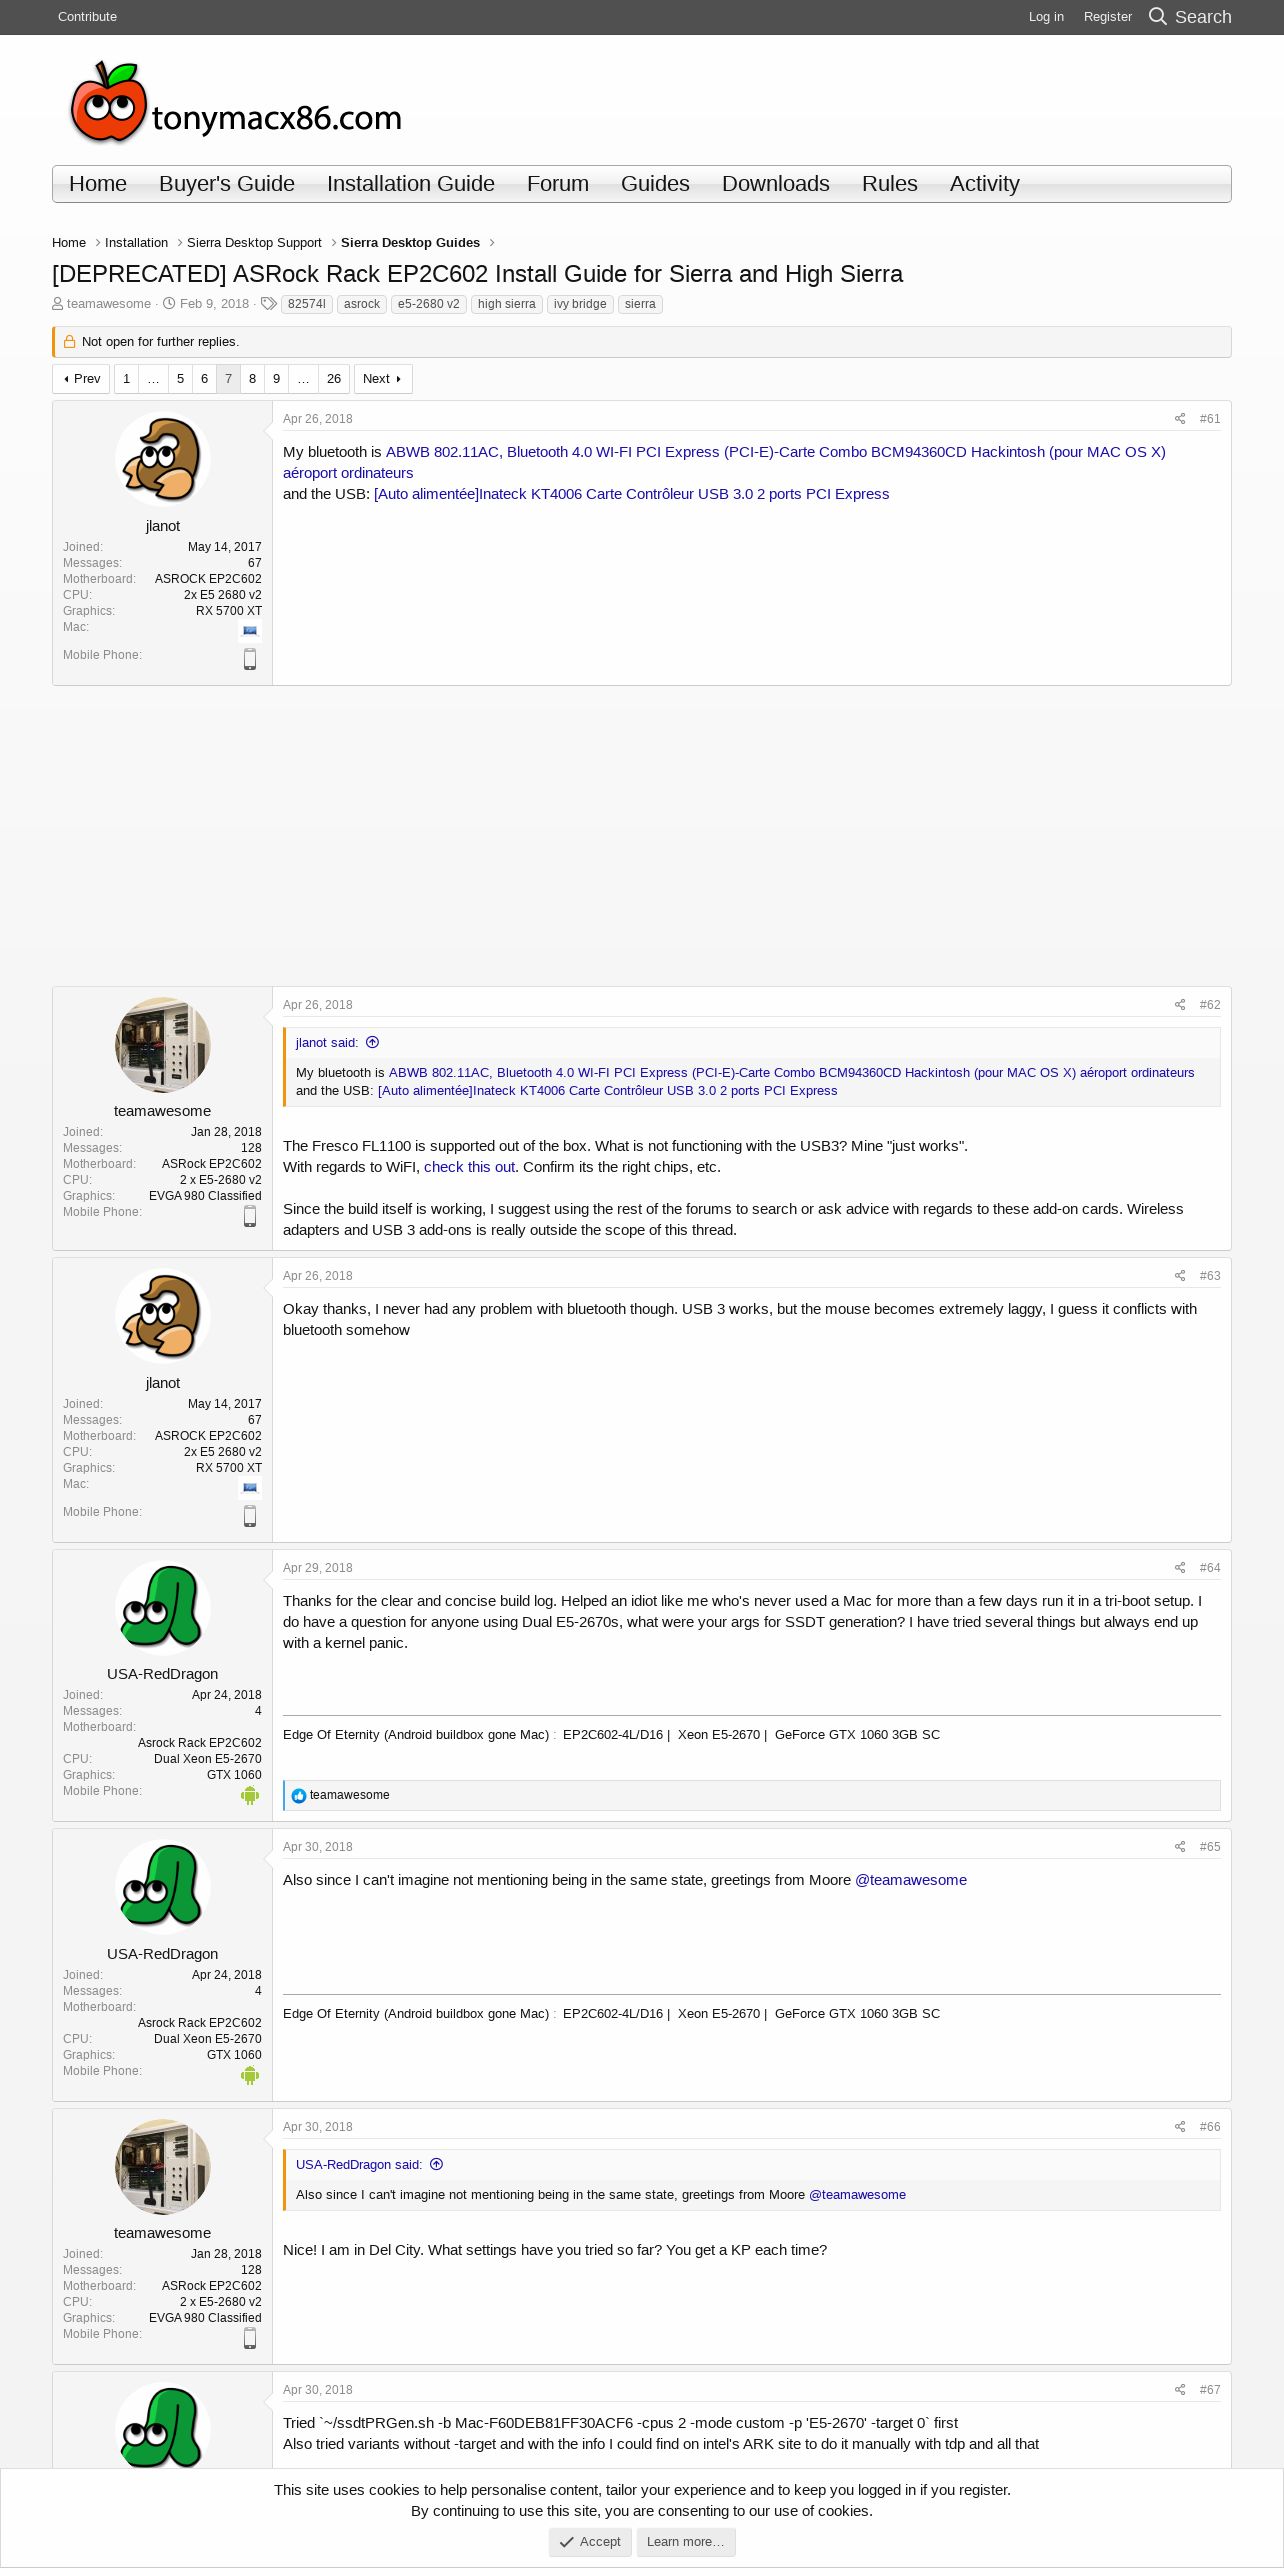Click the Log in link

pyautogui.click(x=1046, y=17)
